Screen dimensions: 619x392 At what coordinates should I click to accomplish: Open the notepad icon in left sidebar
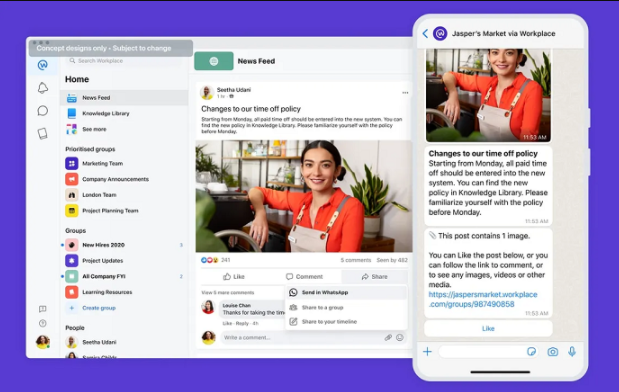[43, 133]
